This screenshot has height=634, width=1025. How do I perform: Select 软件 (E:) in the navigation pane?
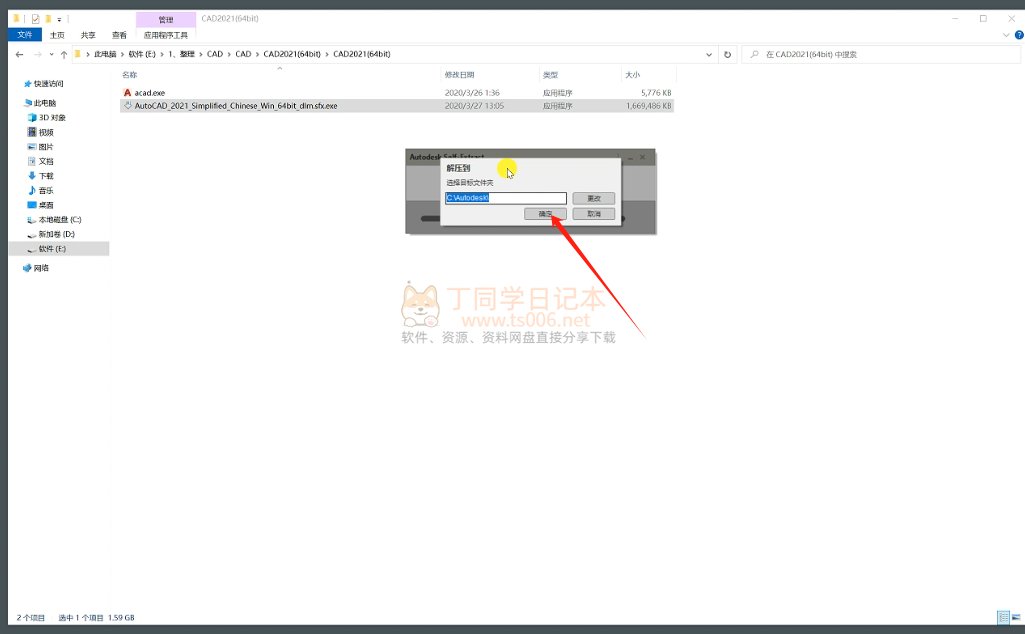coord(52,249)
